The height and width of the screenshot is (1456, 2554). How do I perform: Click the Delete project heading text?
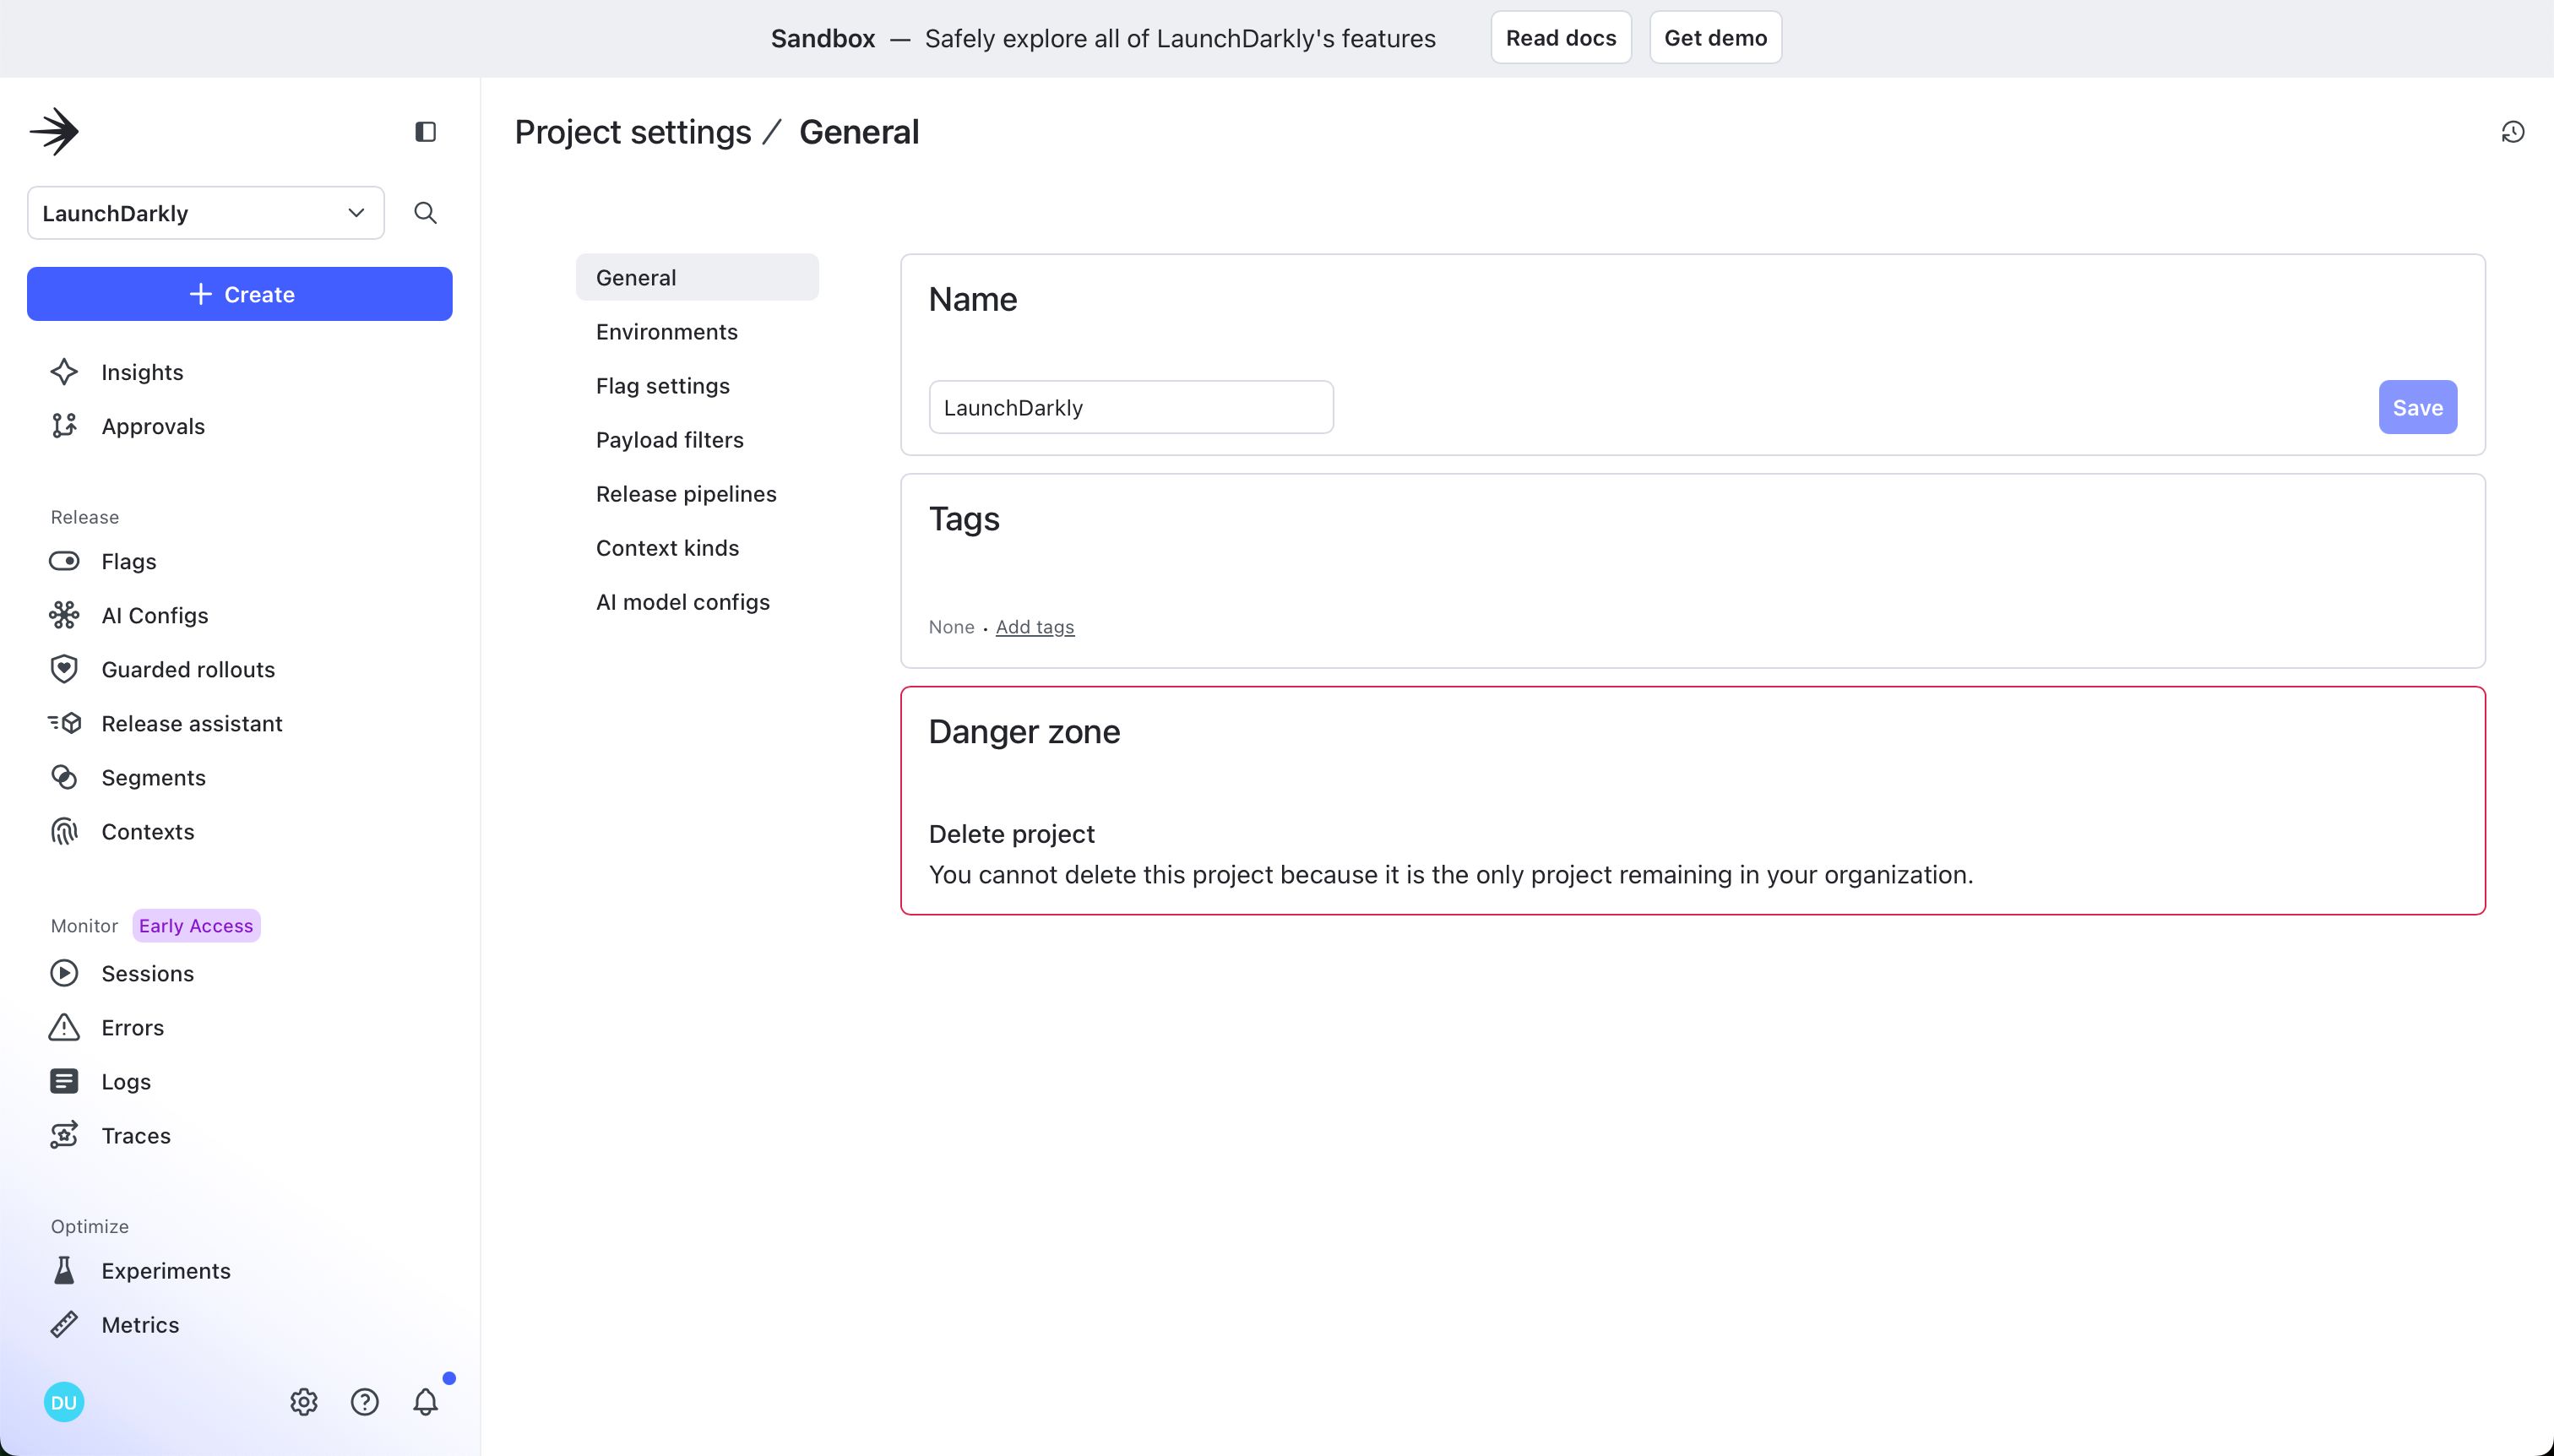[x=1011, y=834]
